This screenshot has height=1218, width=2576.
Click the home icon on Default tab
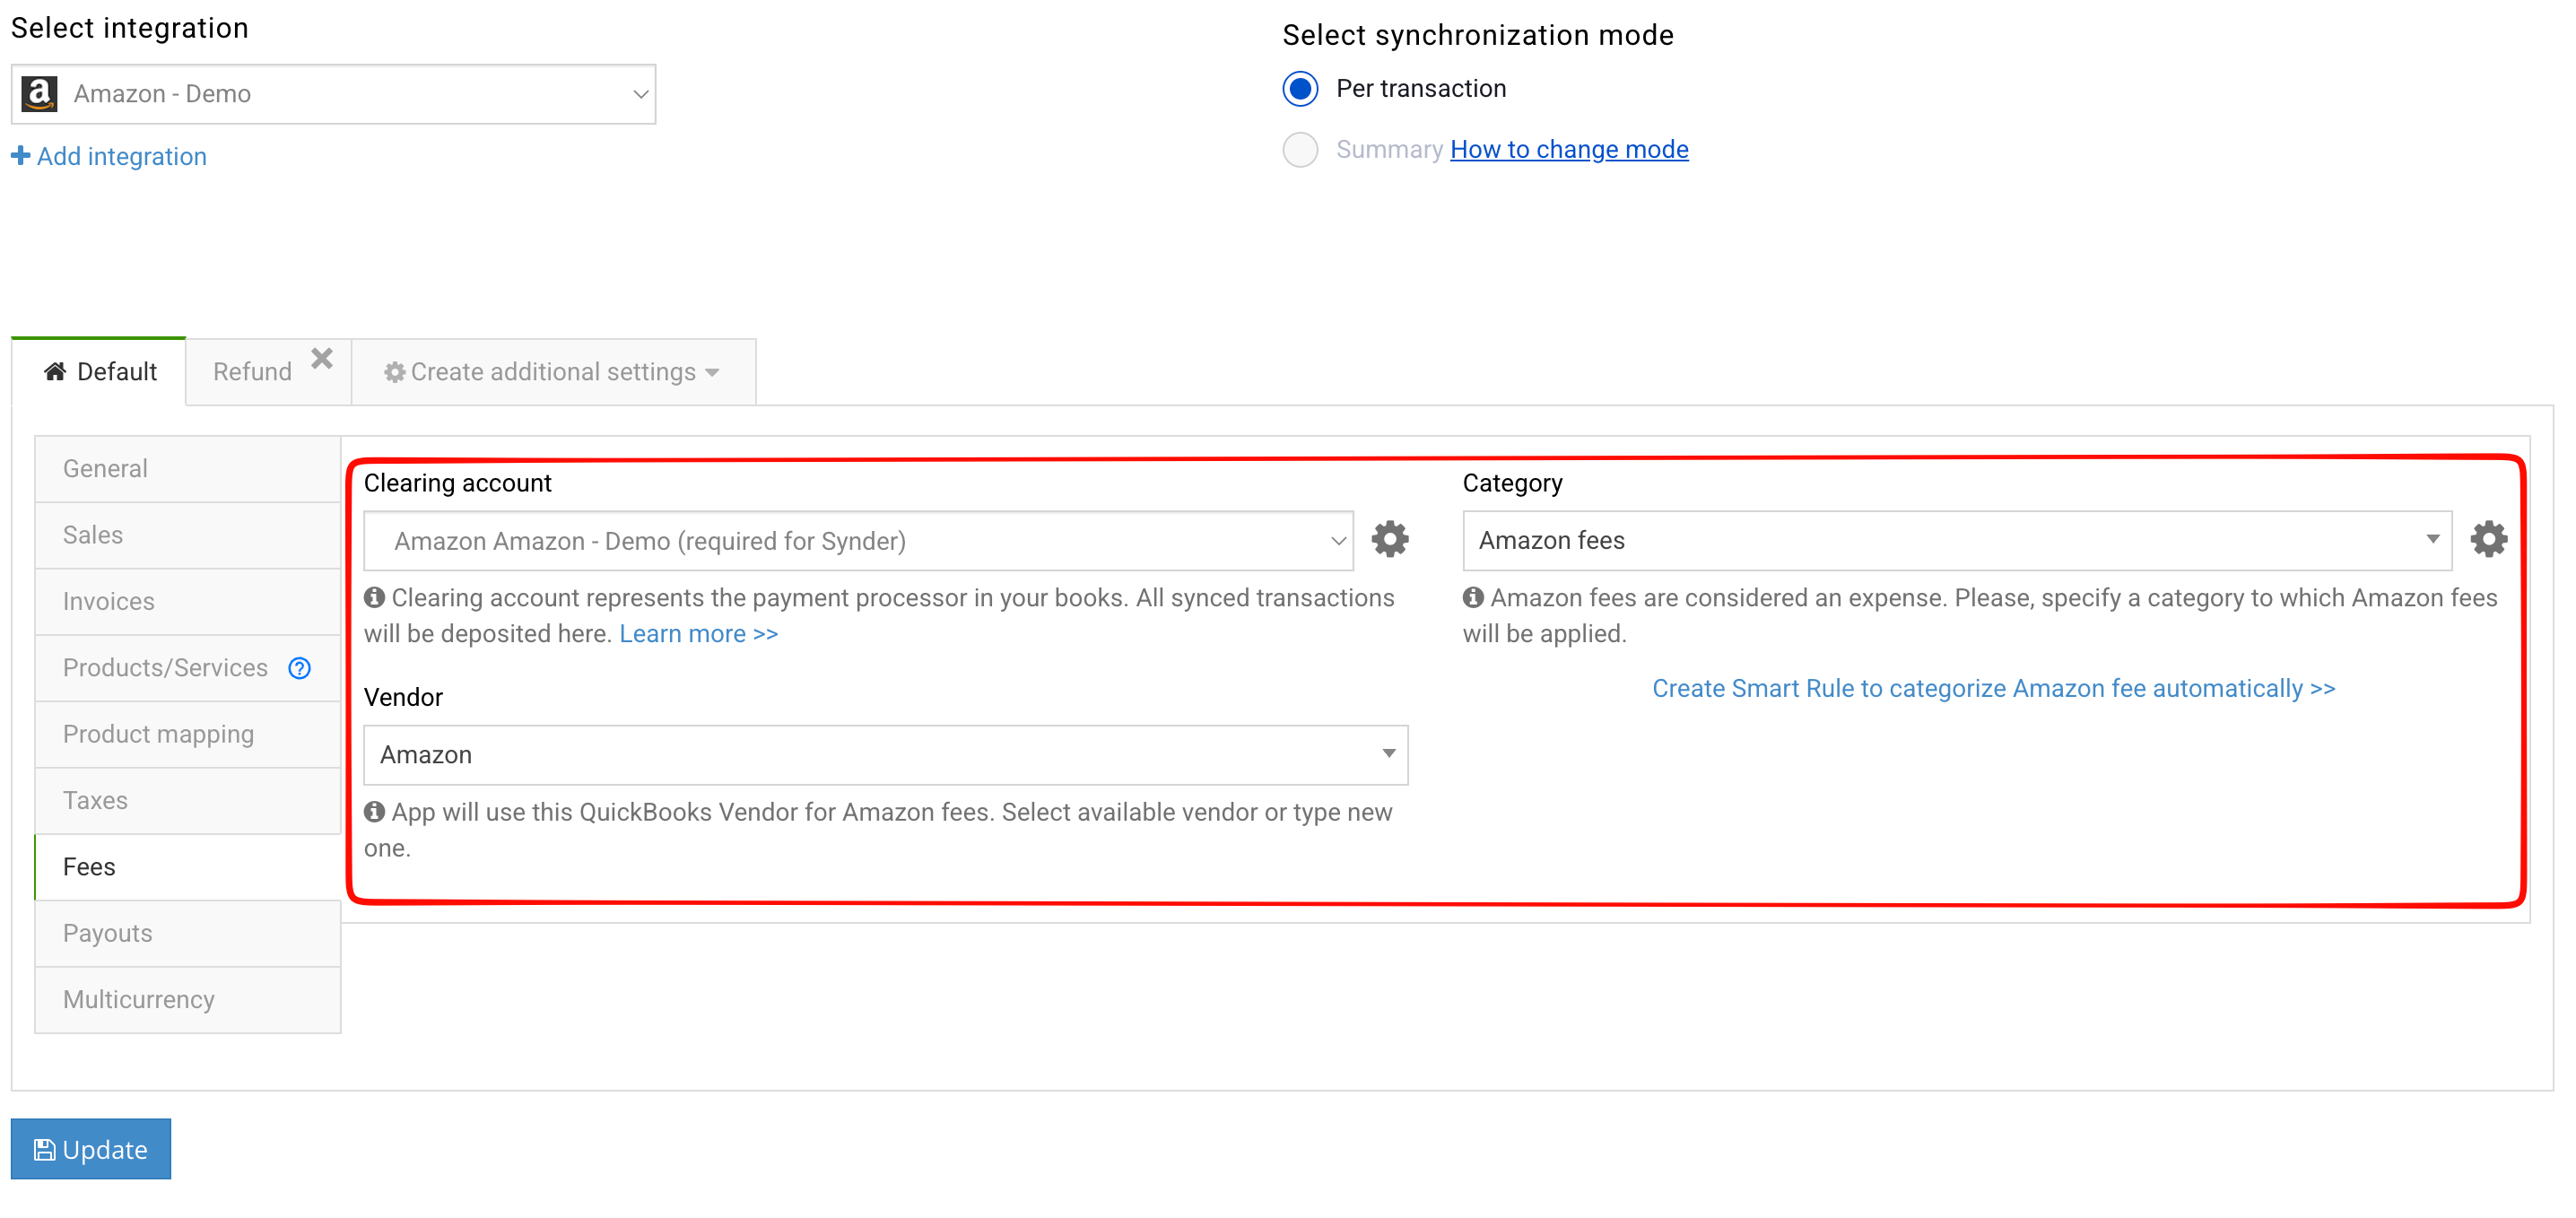coord(55,372)
